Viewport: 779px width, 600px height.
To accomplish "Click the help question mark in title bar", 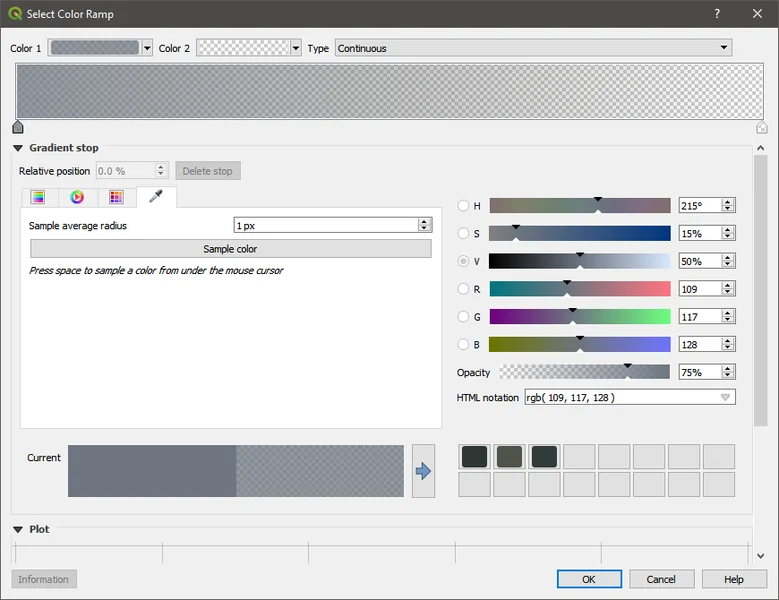I will pos(716,14).
